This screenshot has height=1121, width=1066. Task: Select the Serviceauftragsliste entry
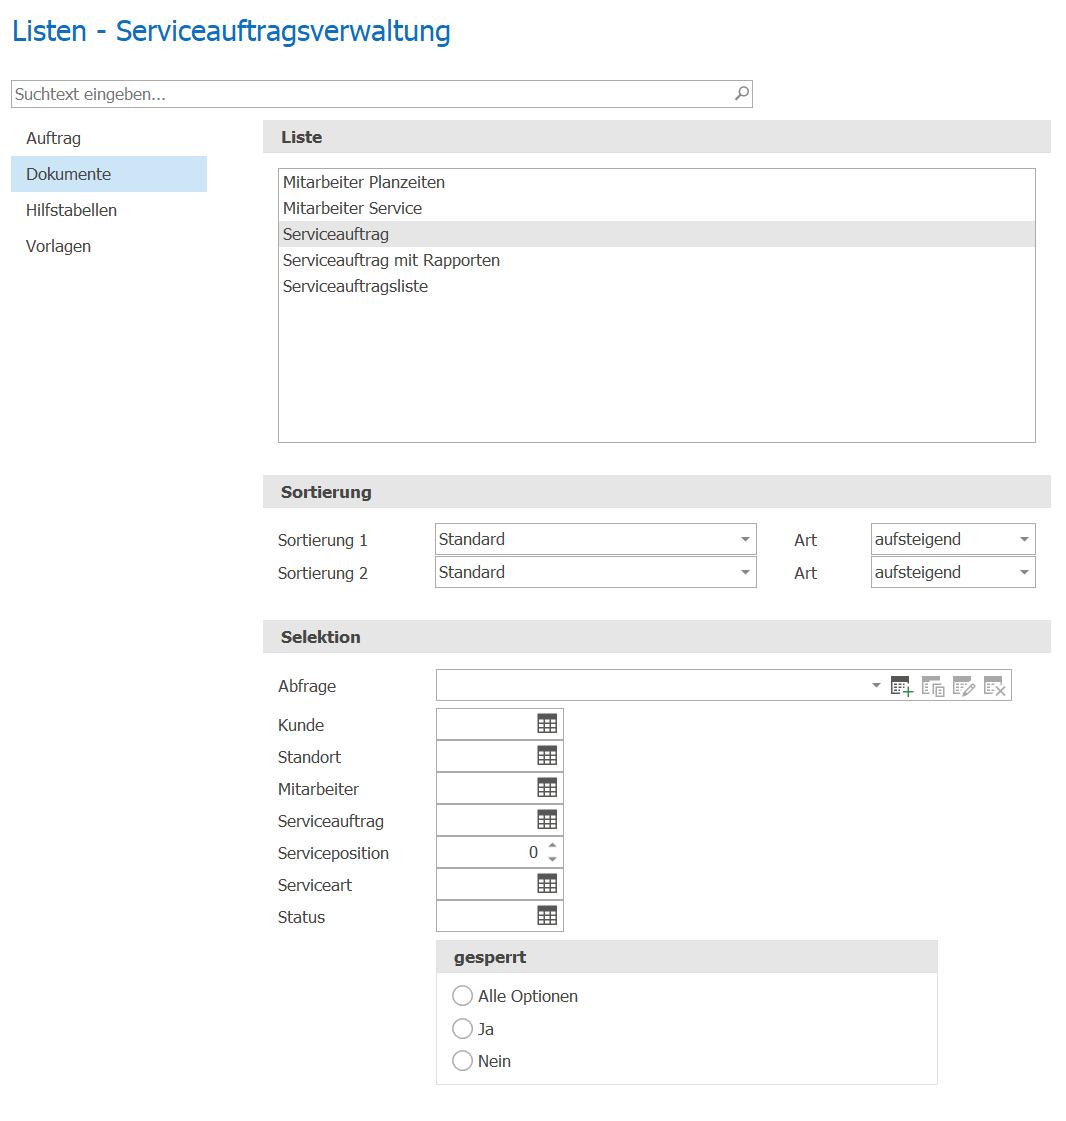coord(656,286)
